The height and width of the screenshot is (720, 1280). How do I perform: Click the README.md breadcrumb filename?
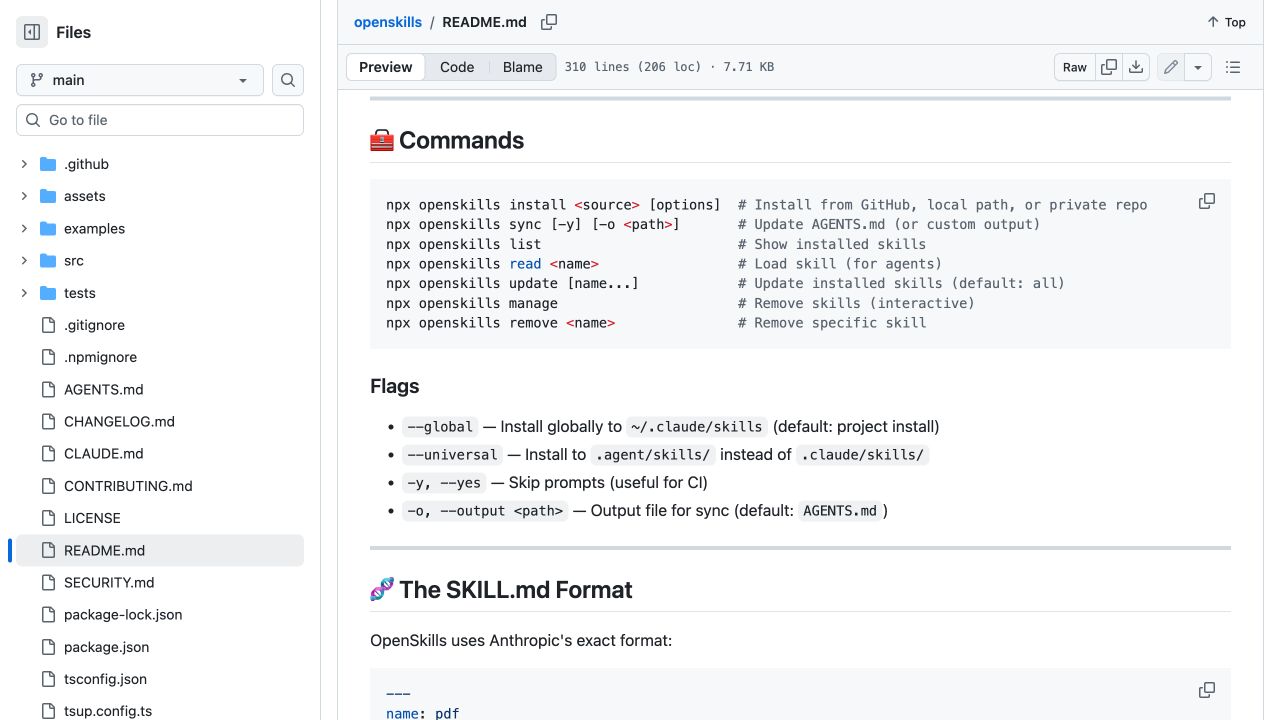[x=484, y=22]
